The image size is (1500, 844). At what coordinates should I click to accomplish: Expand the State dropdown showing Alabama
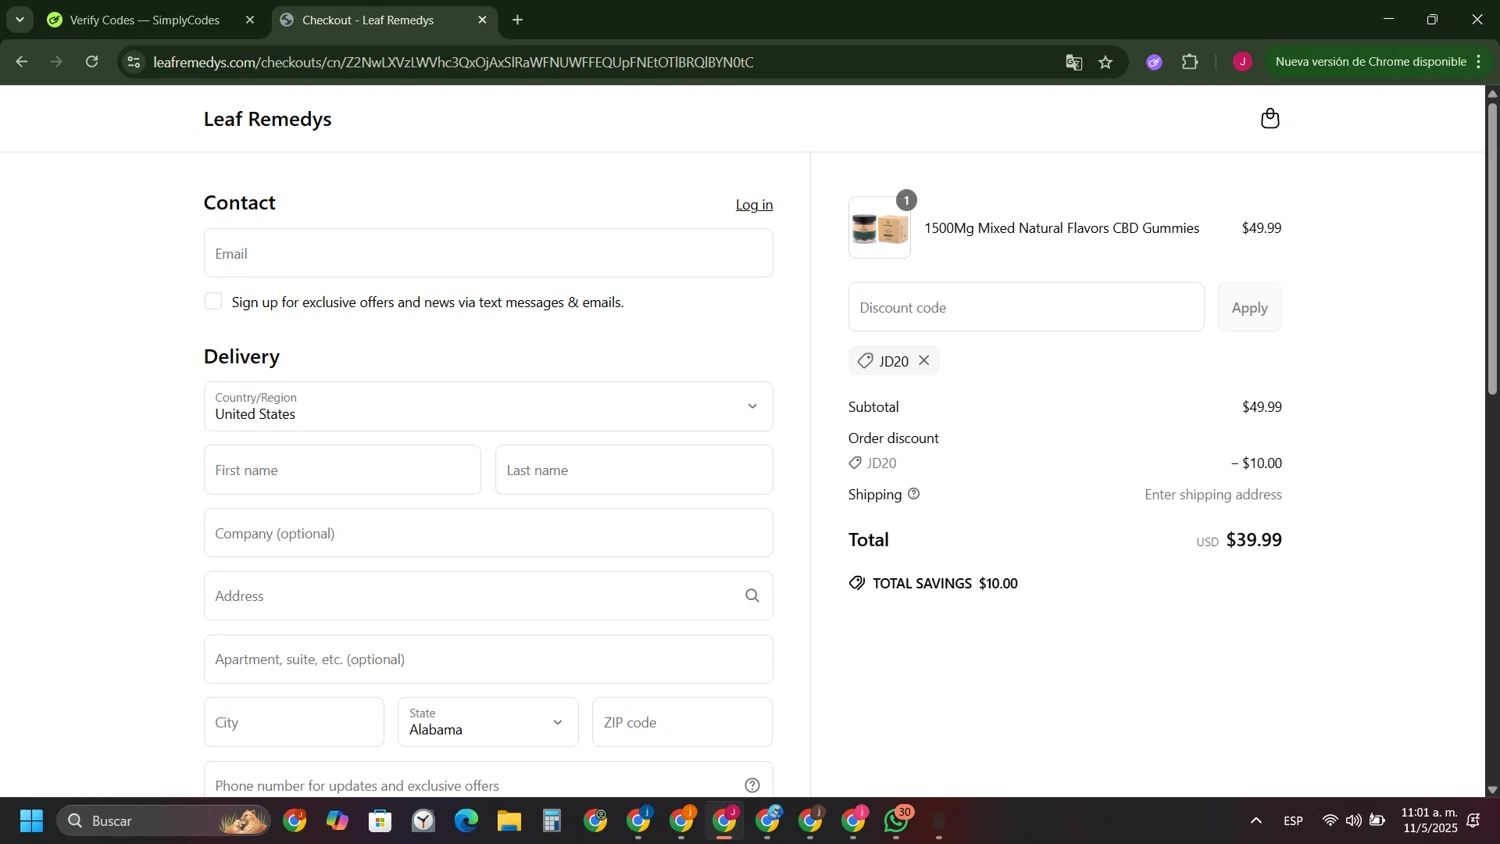[488, 722]
